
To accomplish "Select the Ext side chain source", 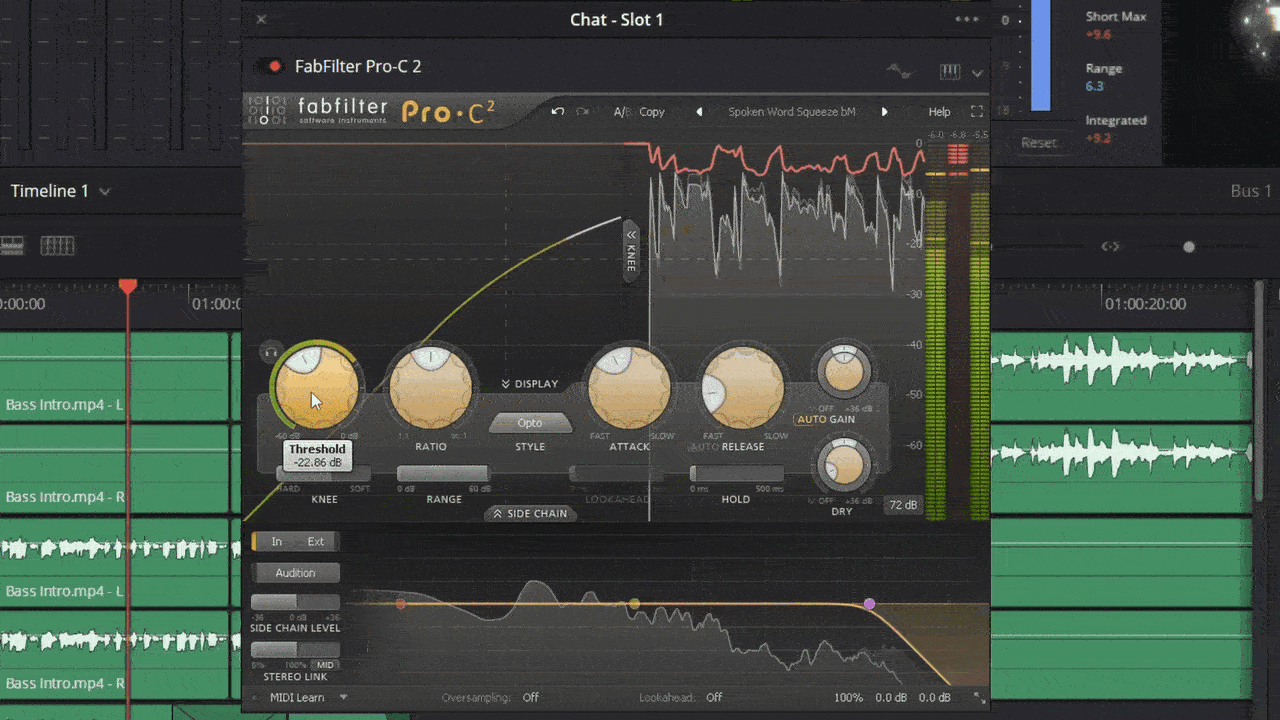I will click(316, 542).
